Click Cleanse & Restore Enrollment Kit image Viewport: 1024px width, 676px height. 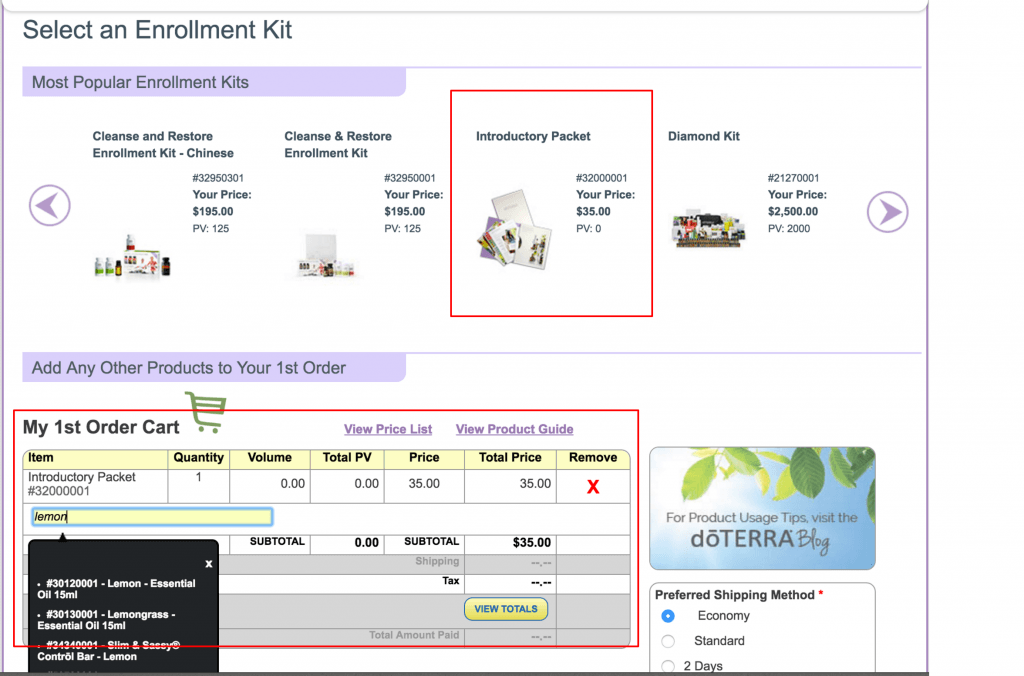(x=325, y=256)
